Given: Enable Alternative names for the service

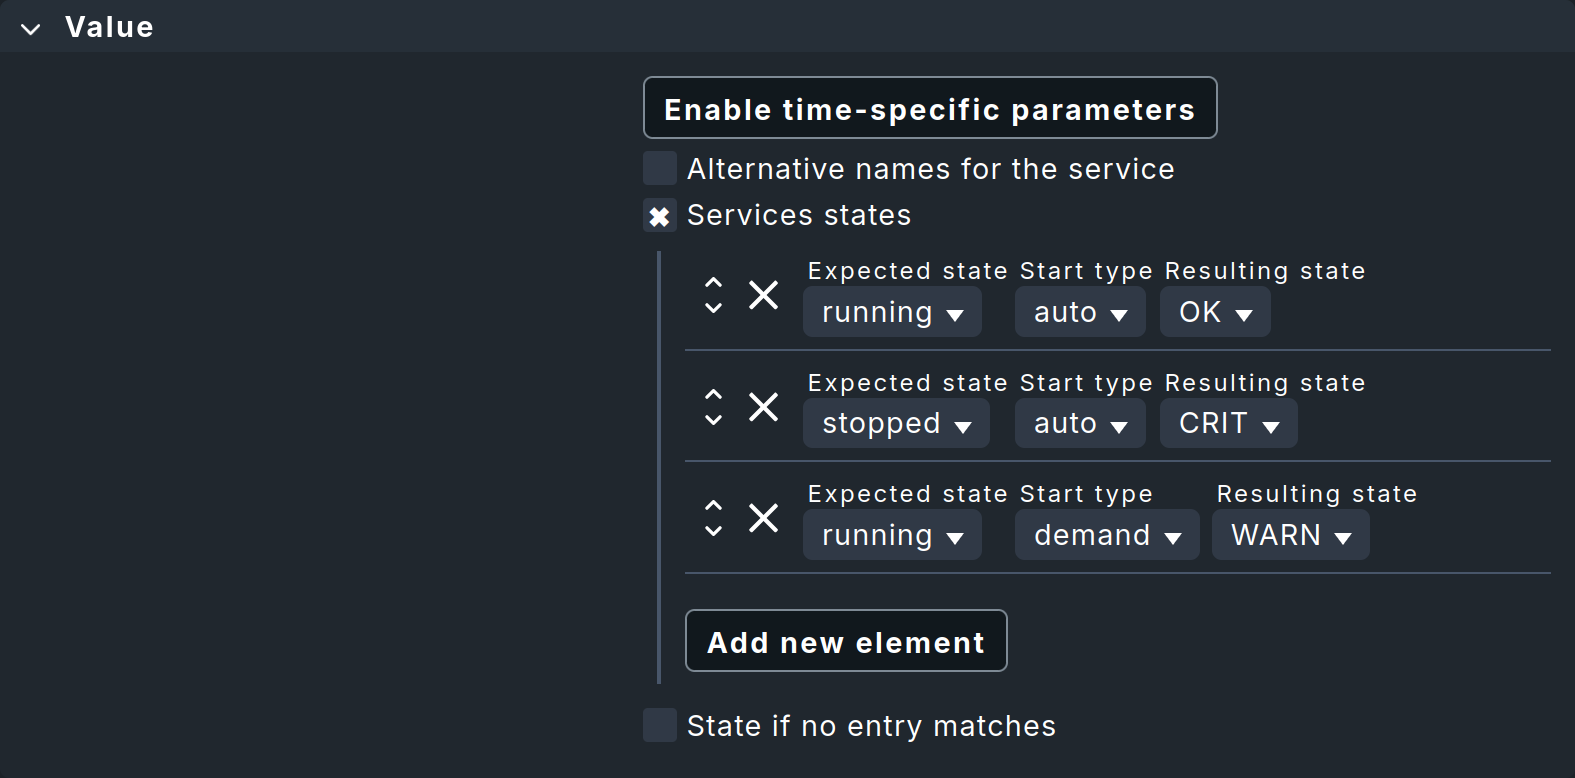Looking at the screenshot, I should tap(660, 169).
